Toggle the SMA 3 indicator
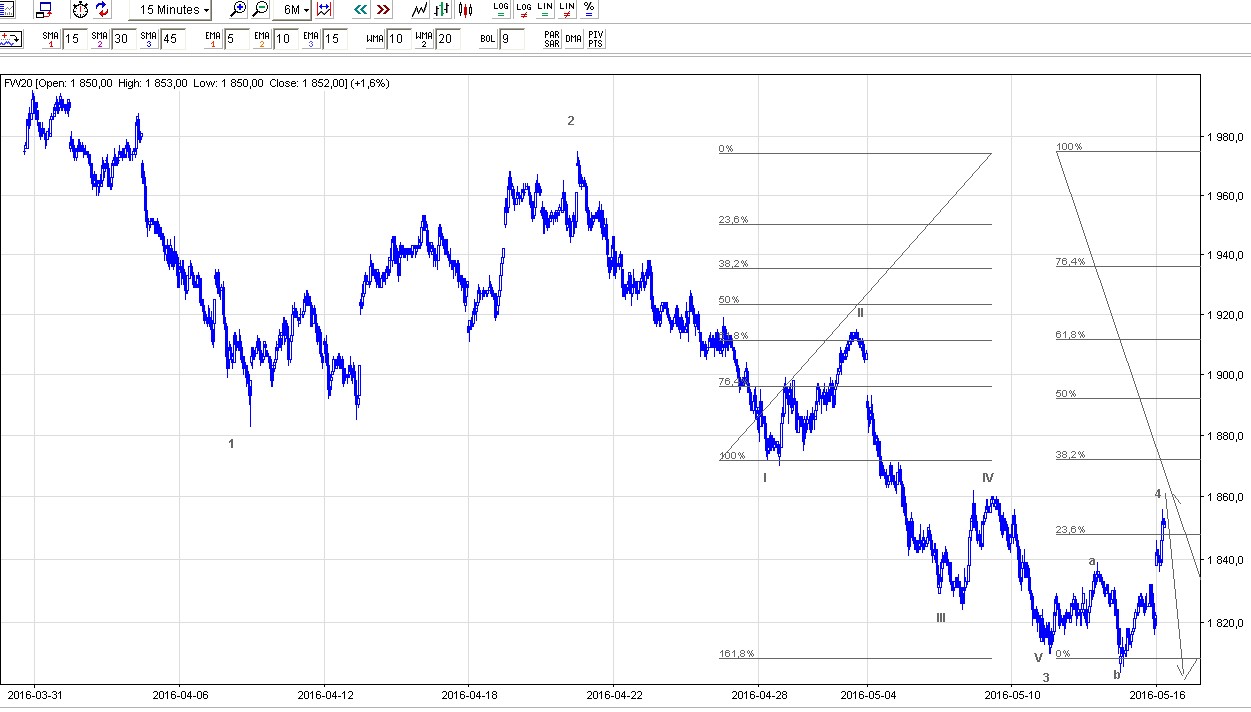Screen dimensions: 1251x712 [148, 40]
